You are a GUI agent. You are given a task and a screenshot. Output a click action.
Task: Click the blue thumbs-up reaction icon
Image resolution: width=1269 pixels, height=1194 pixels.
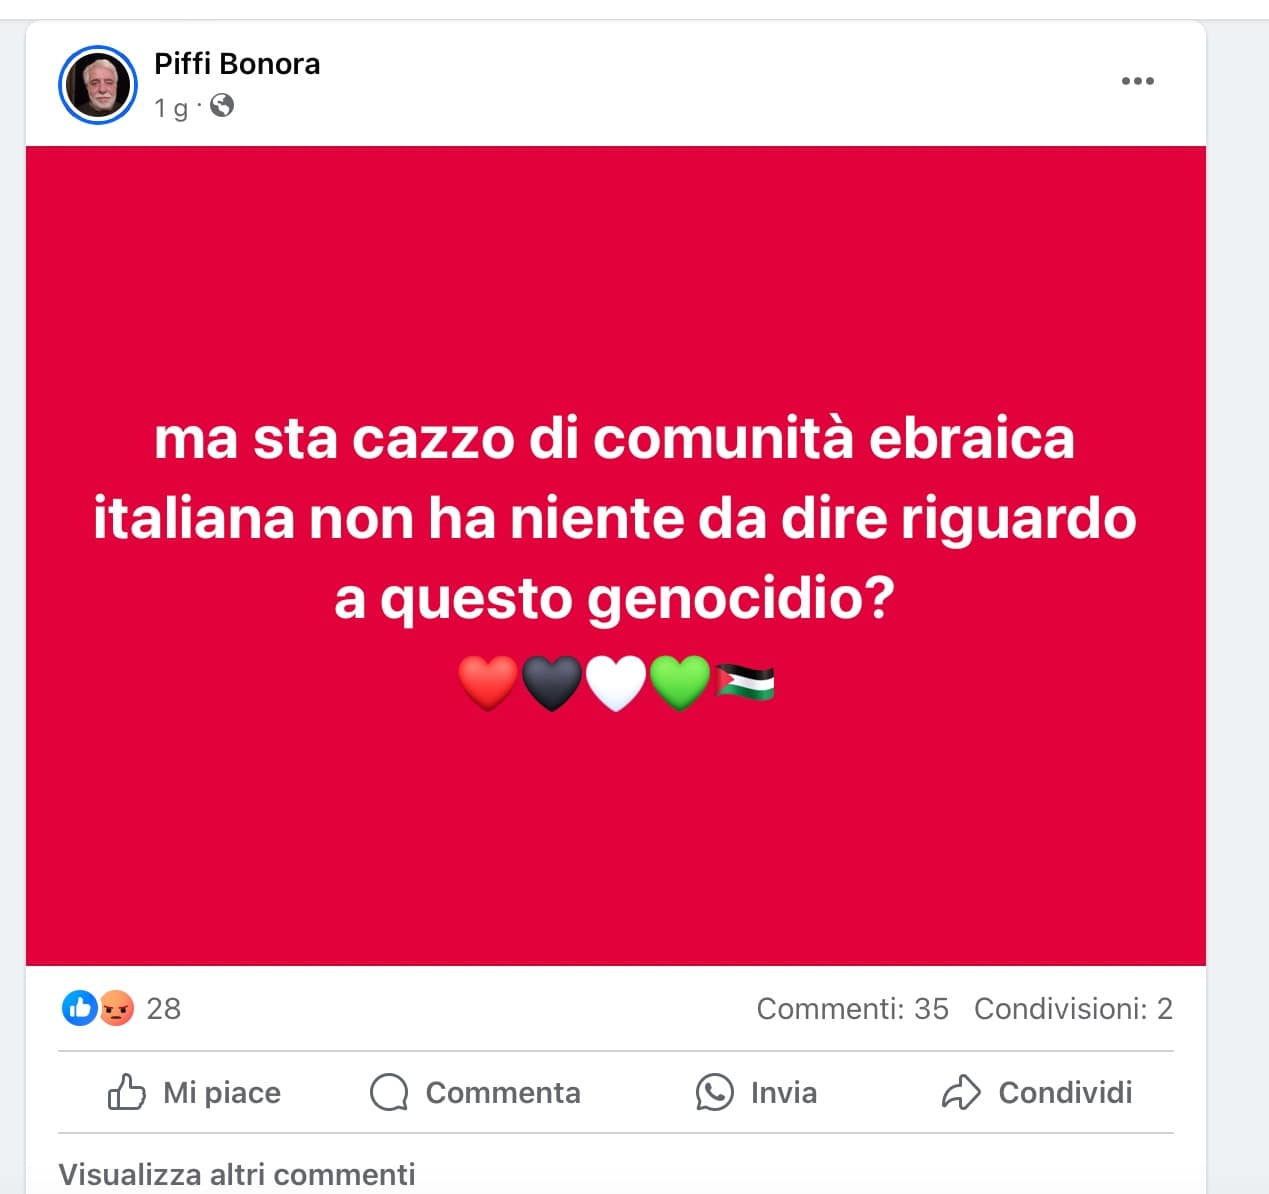pos(80,1008)
